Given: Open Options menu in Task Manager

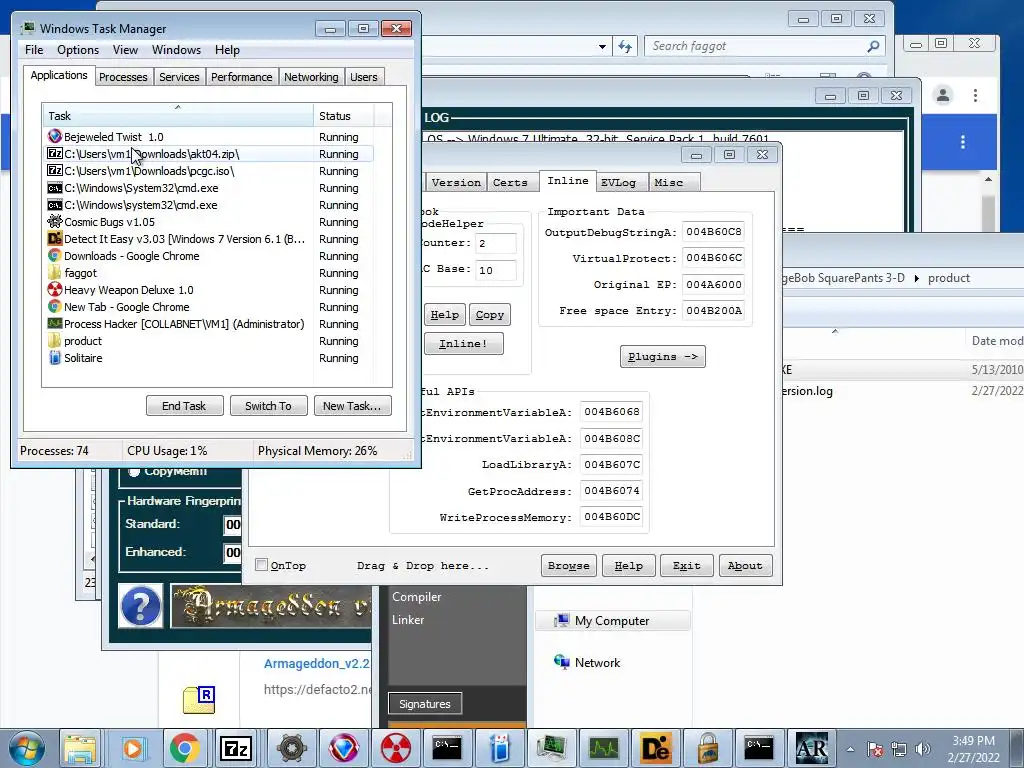Looking at the screenshot, I should click(78, 50).
